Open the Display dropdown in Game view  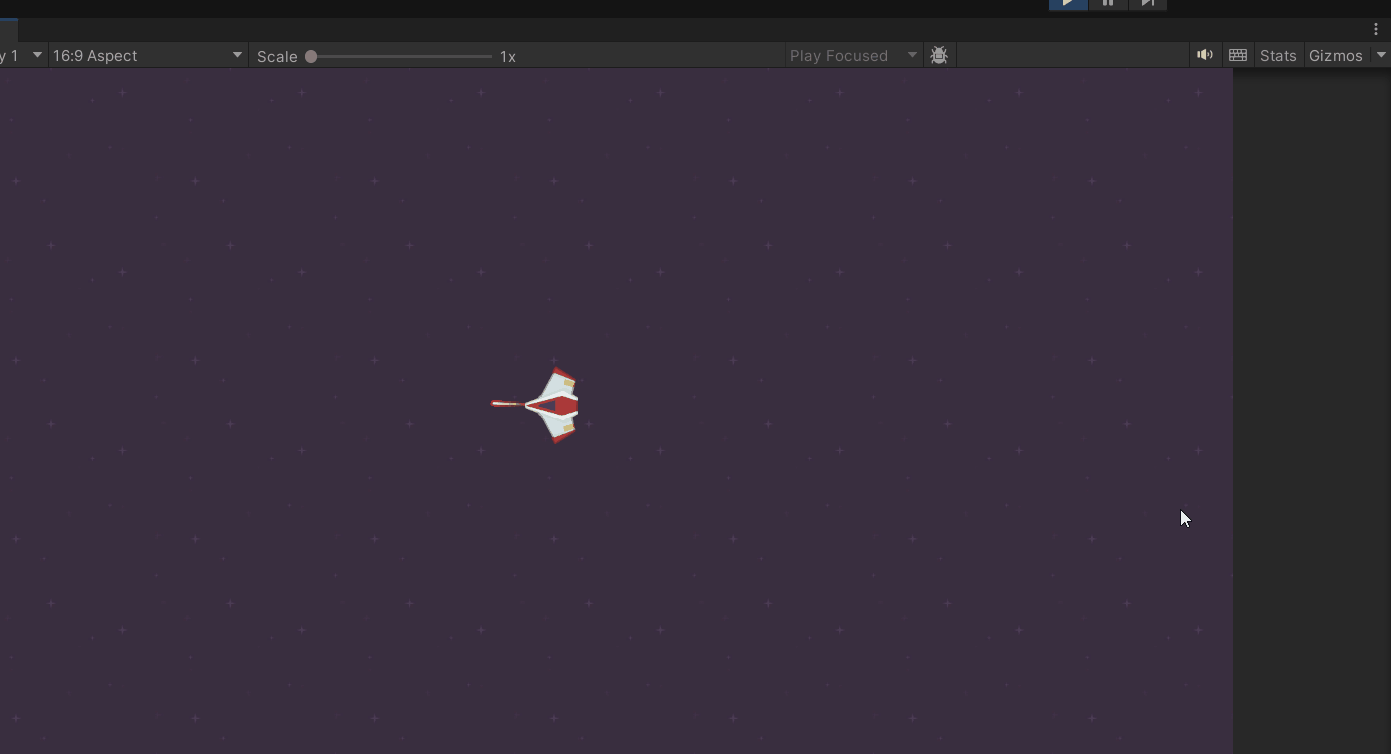tap(23, 55)
